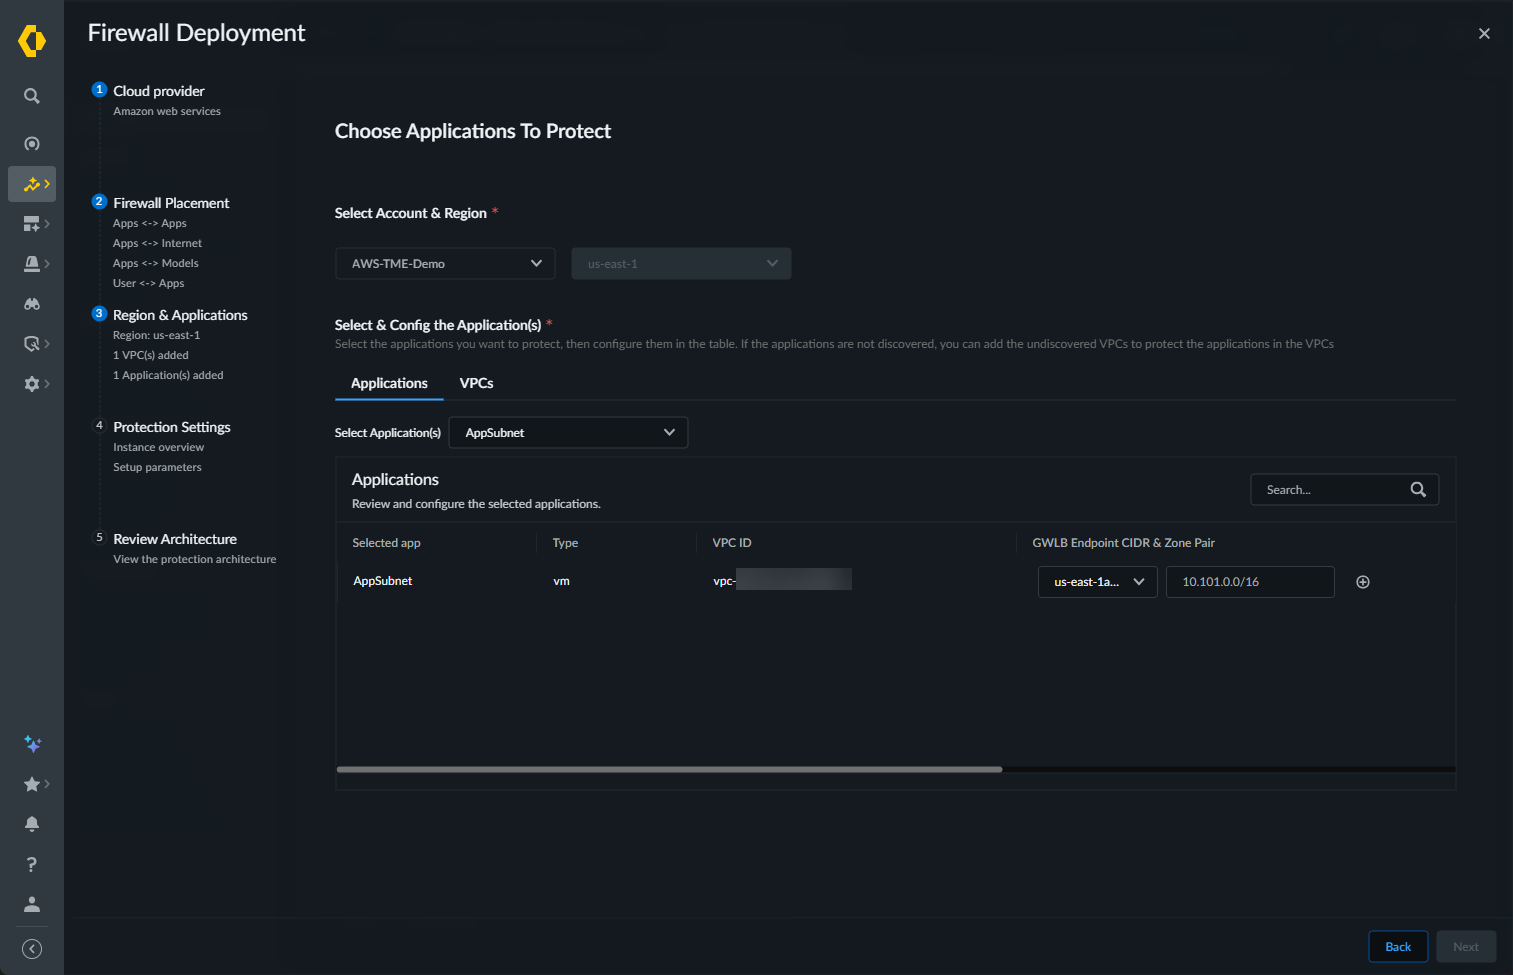Open the notifications bell icon
Screen dimensions: 1513x975
[x=32, y=824]
